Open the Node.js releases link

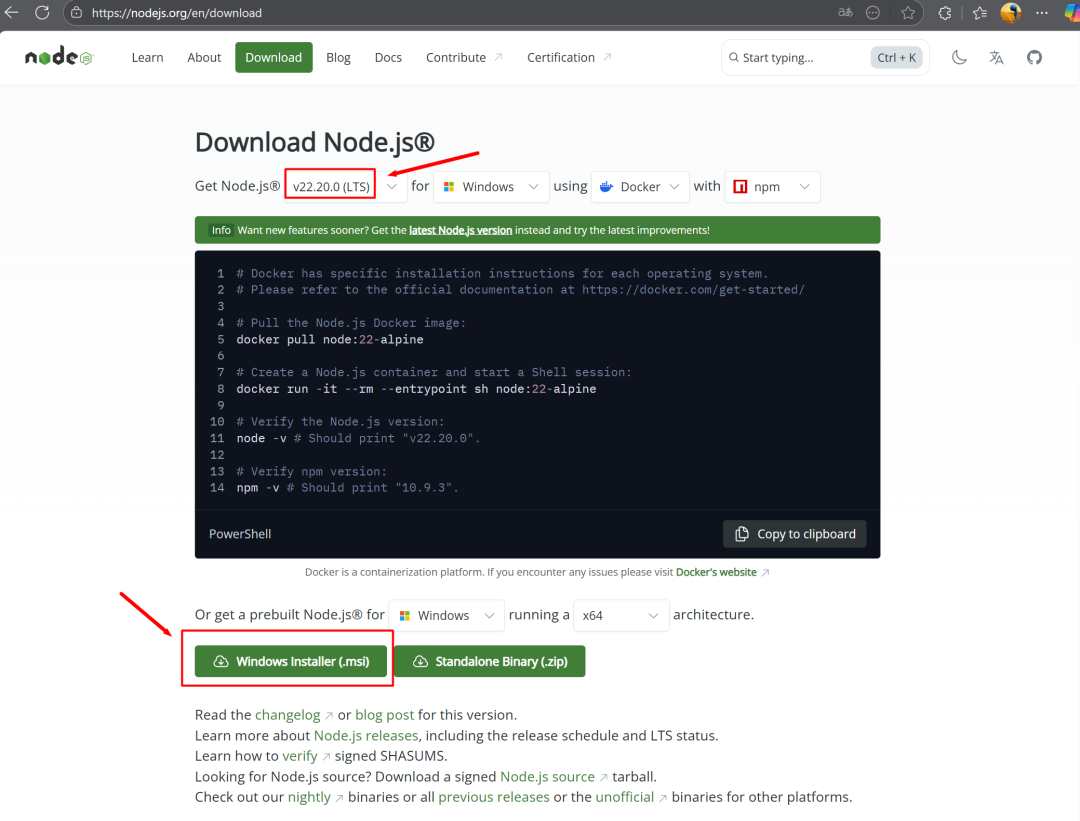366,736
